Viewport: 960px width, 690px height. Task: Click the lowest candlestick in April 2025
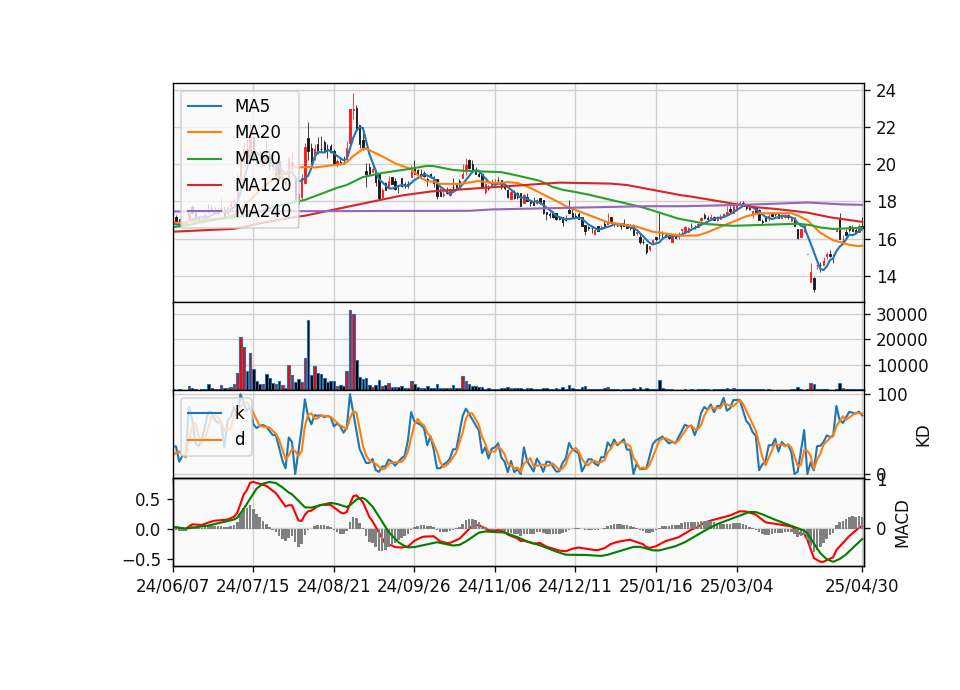pos(814,284)
